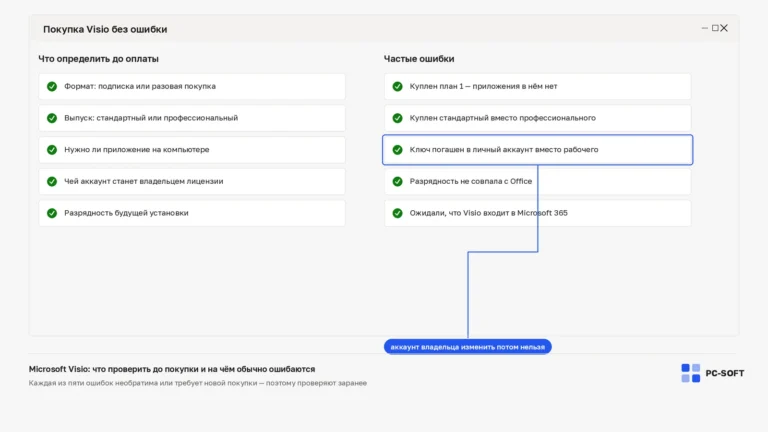The height and width of the screenshot is (432, 768).
Task: Click the check icon beside 'Разрядность будущей установки'
Action: click(x=52, y=213)
